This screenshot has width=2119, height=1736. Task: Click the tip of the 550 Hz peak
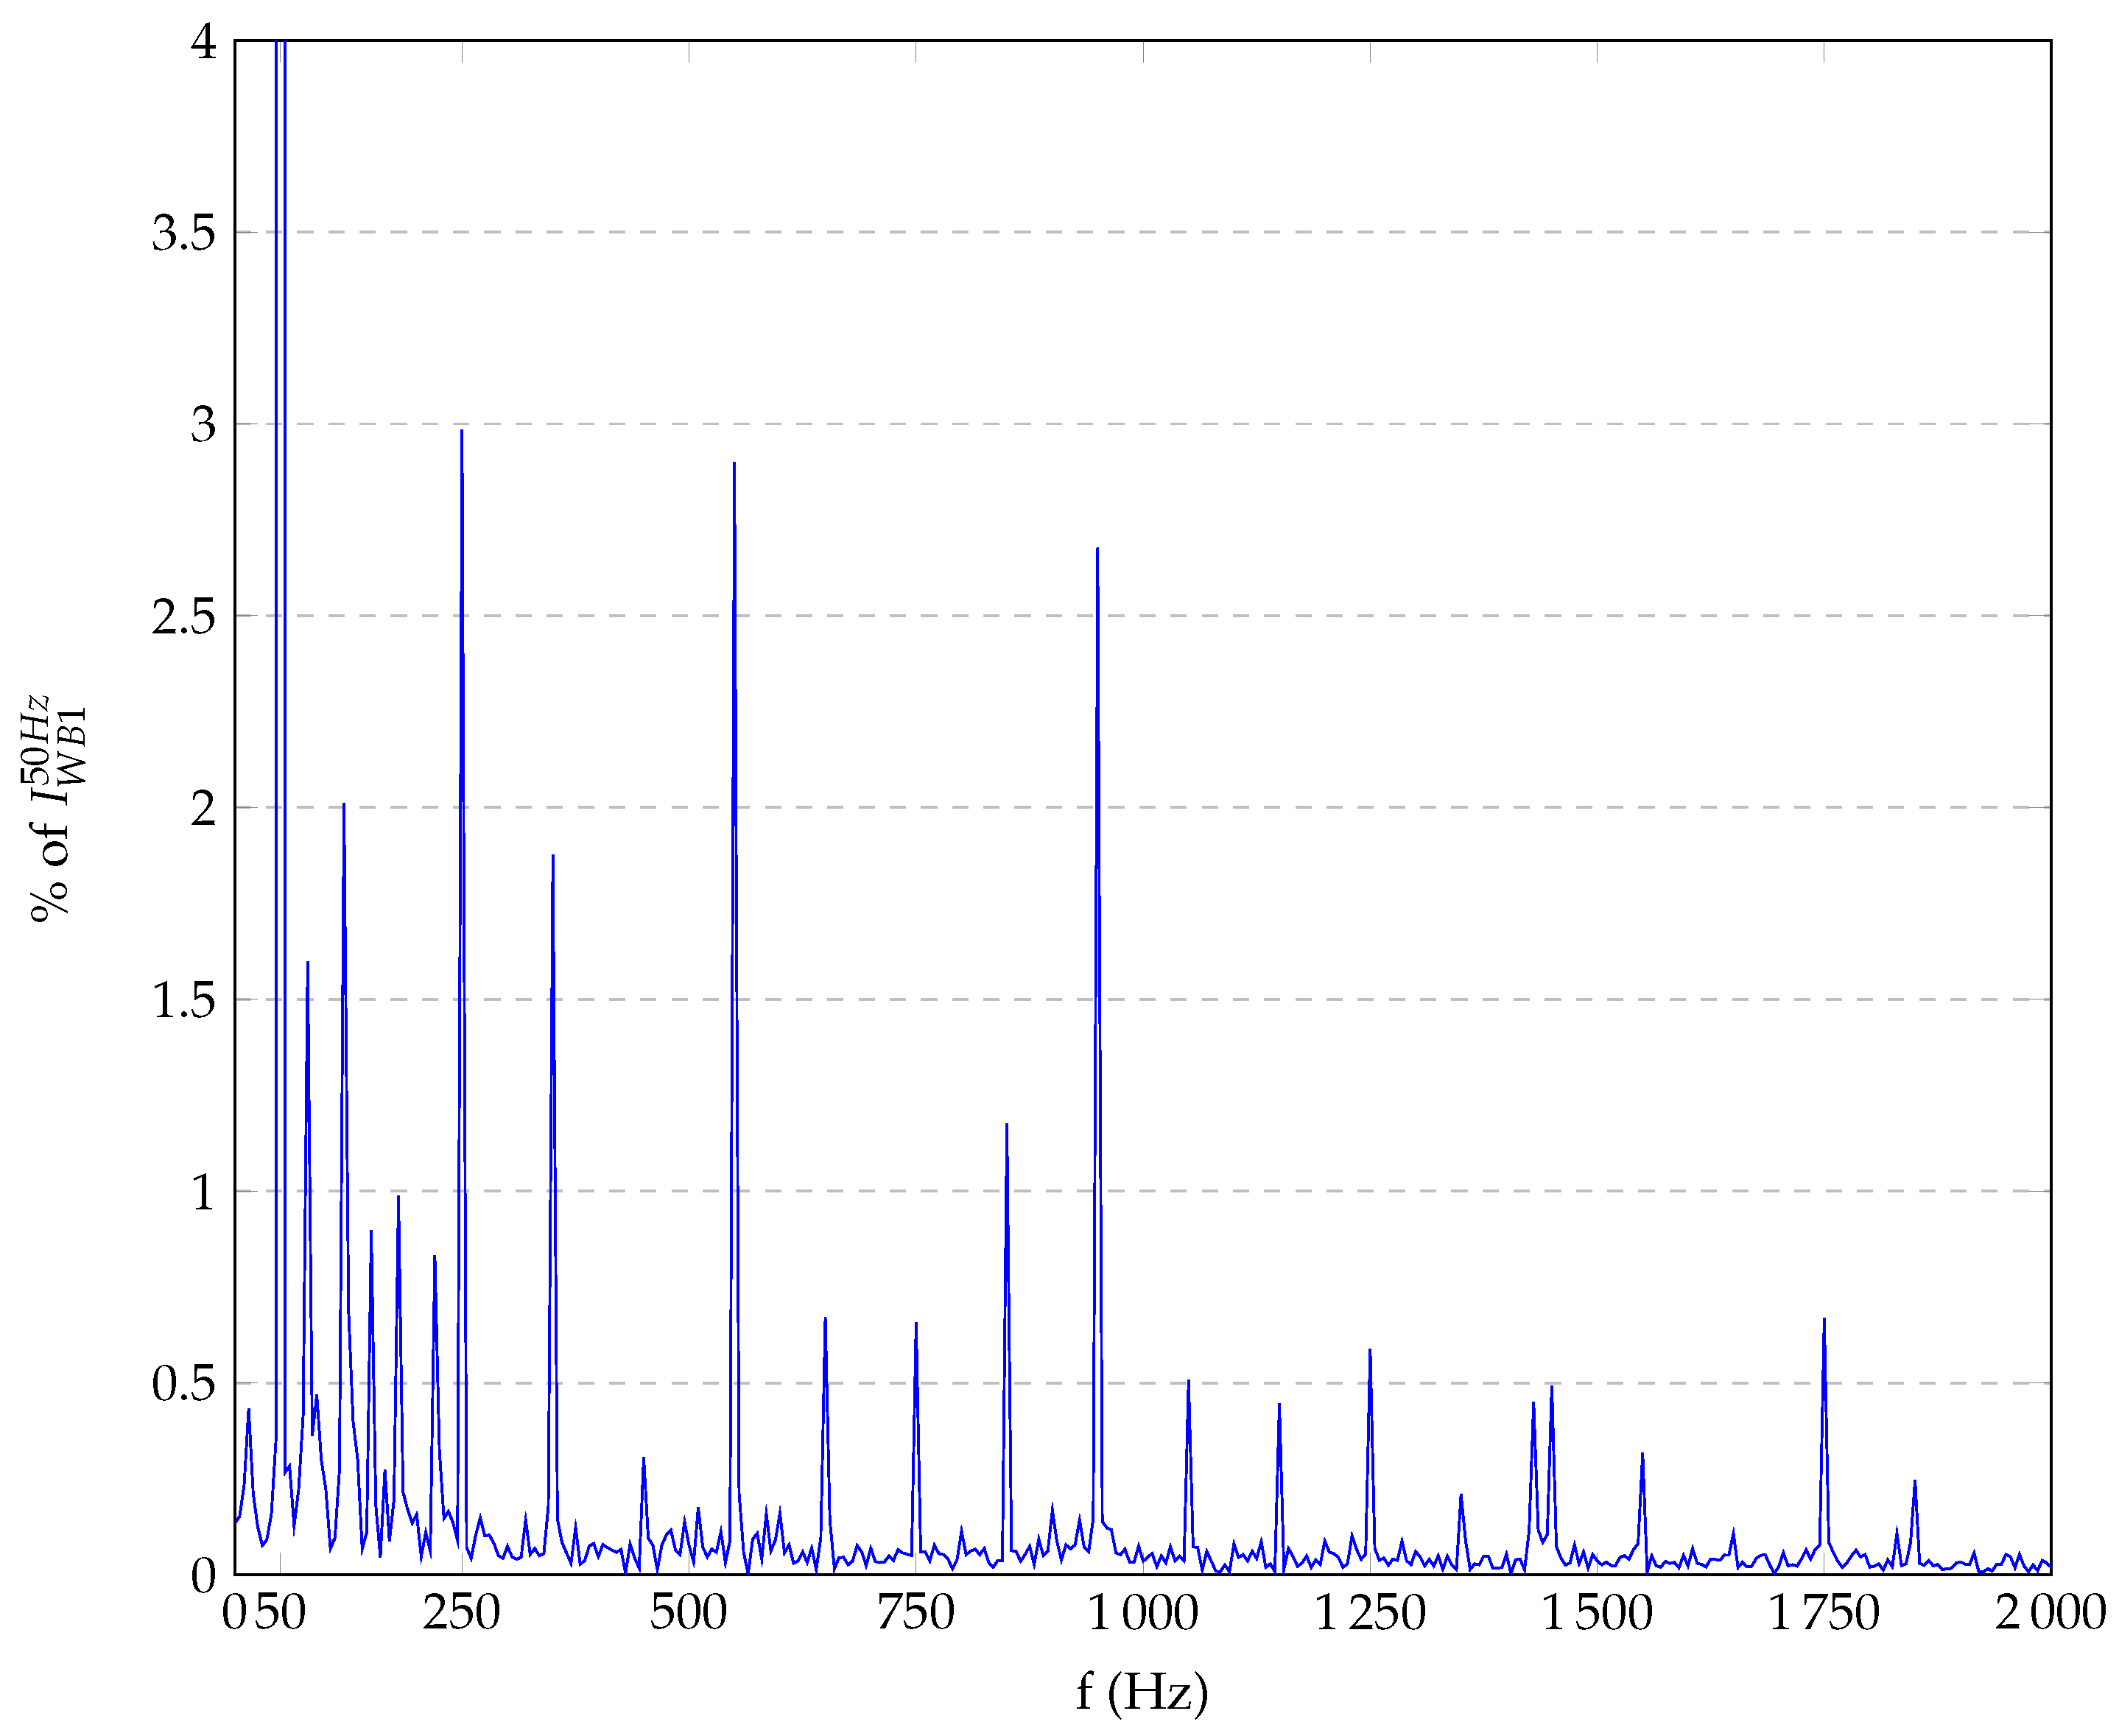pos(734,463)
